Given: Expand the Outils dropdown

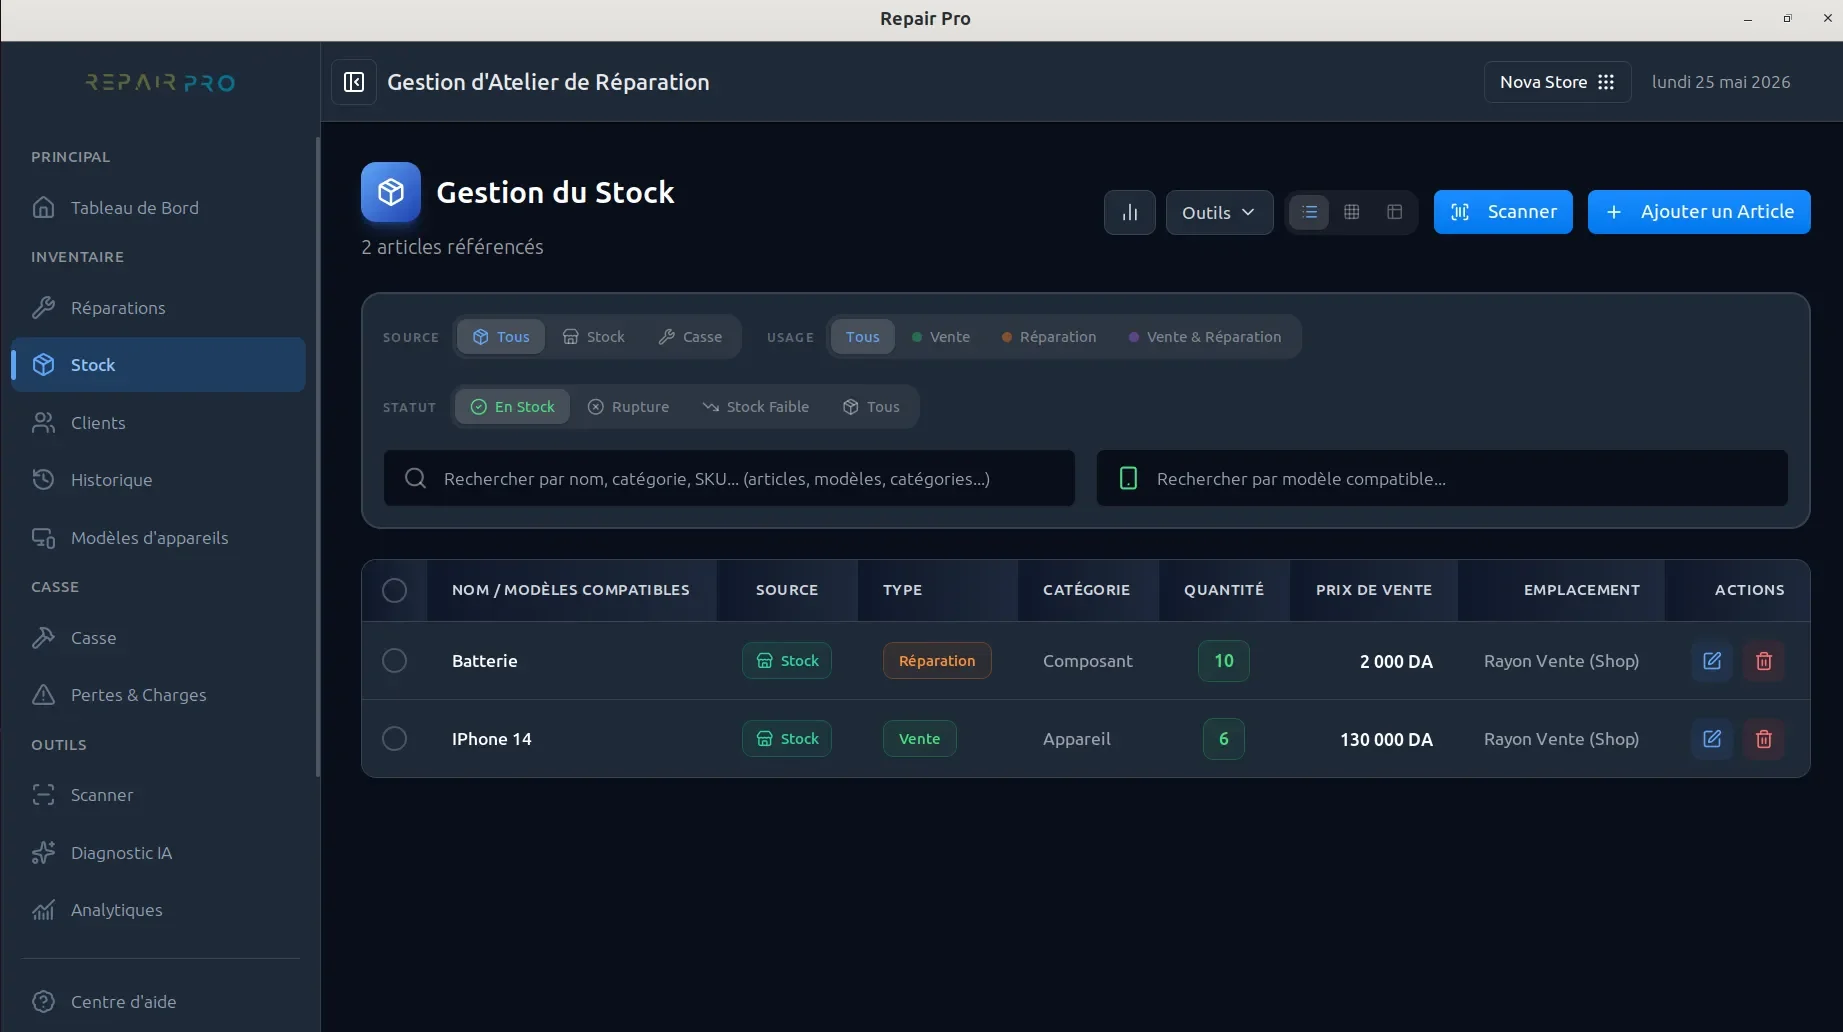Looking at the screenshot, I should [1219, 212].
